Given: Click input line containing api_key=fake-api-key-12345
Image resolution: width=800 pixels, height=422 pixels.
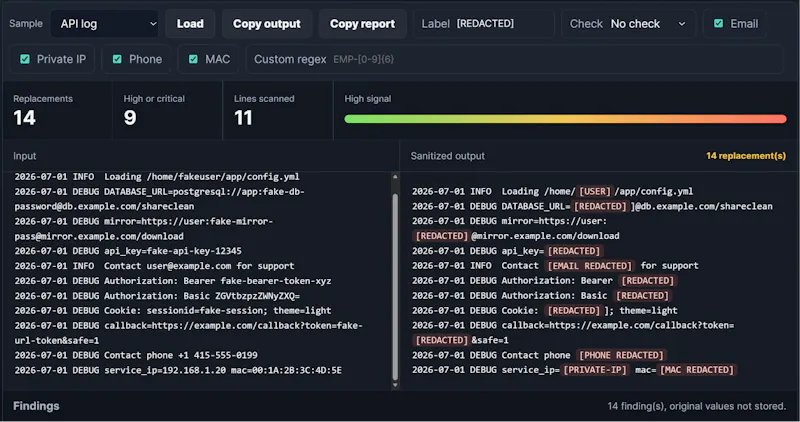Looking at the screenshot, I should coord(128,251).
